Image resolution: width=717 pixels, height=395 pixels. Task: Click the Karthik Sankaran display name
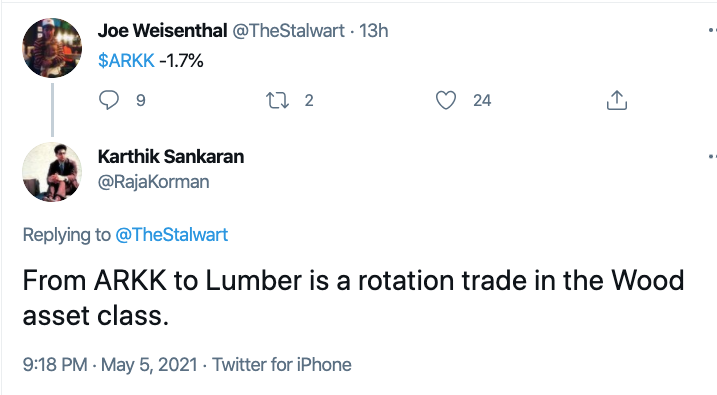[171, 156]
